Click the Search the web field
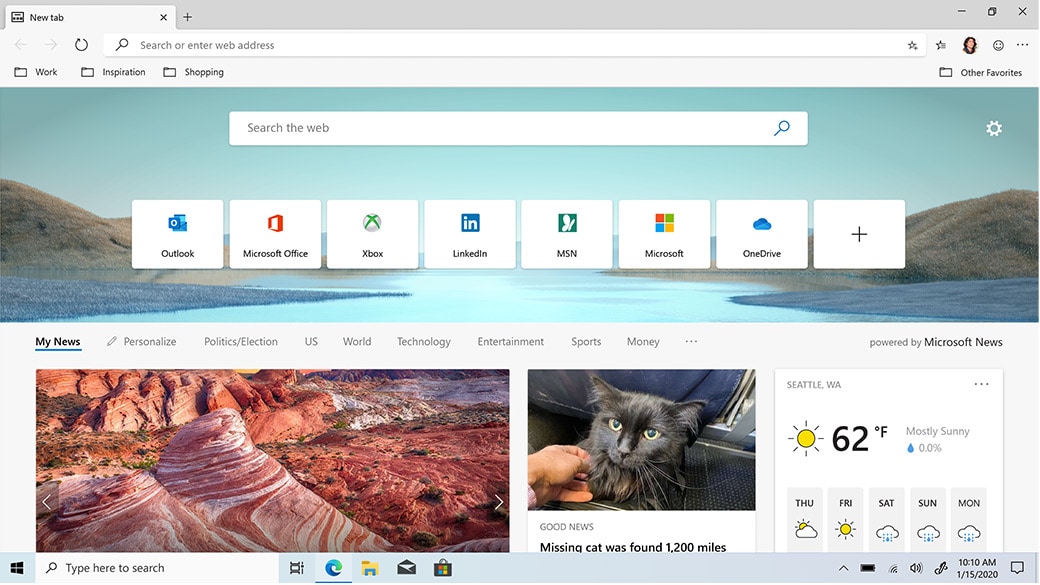This screenshot has width=1040, height=585. 500,128
